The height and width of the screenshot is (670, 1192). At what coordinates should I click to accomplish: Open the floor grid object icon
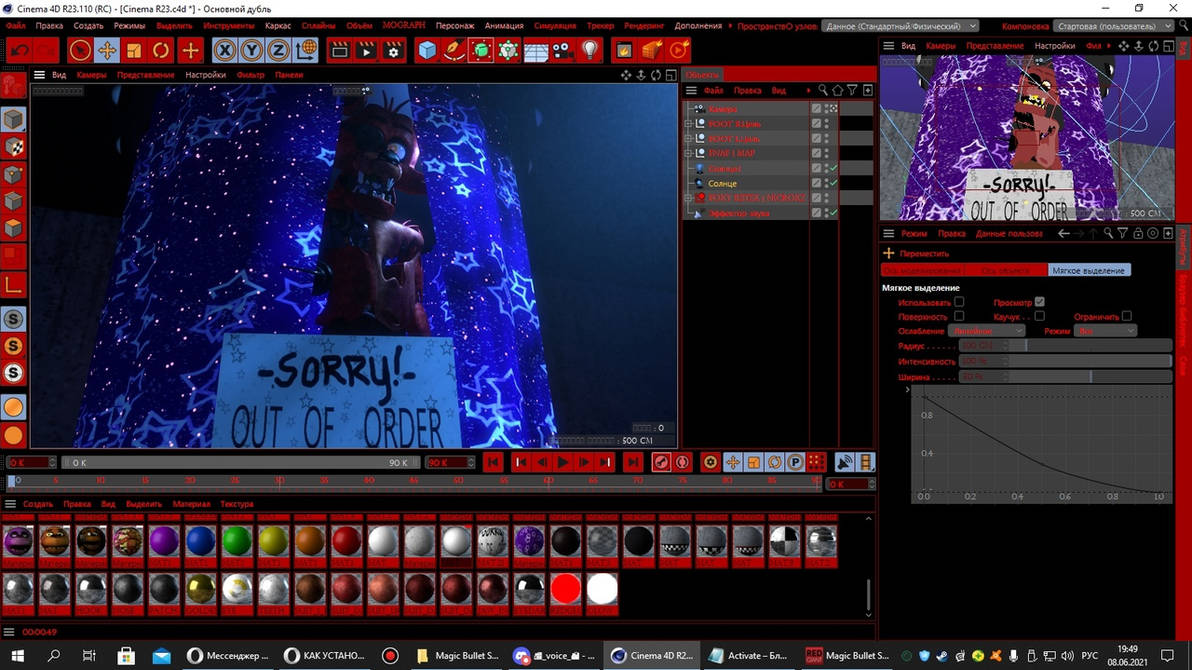coord(536,51)
